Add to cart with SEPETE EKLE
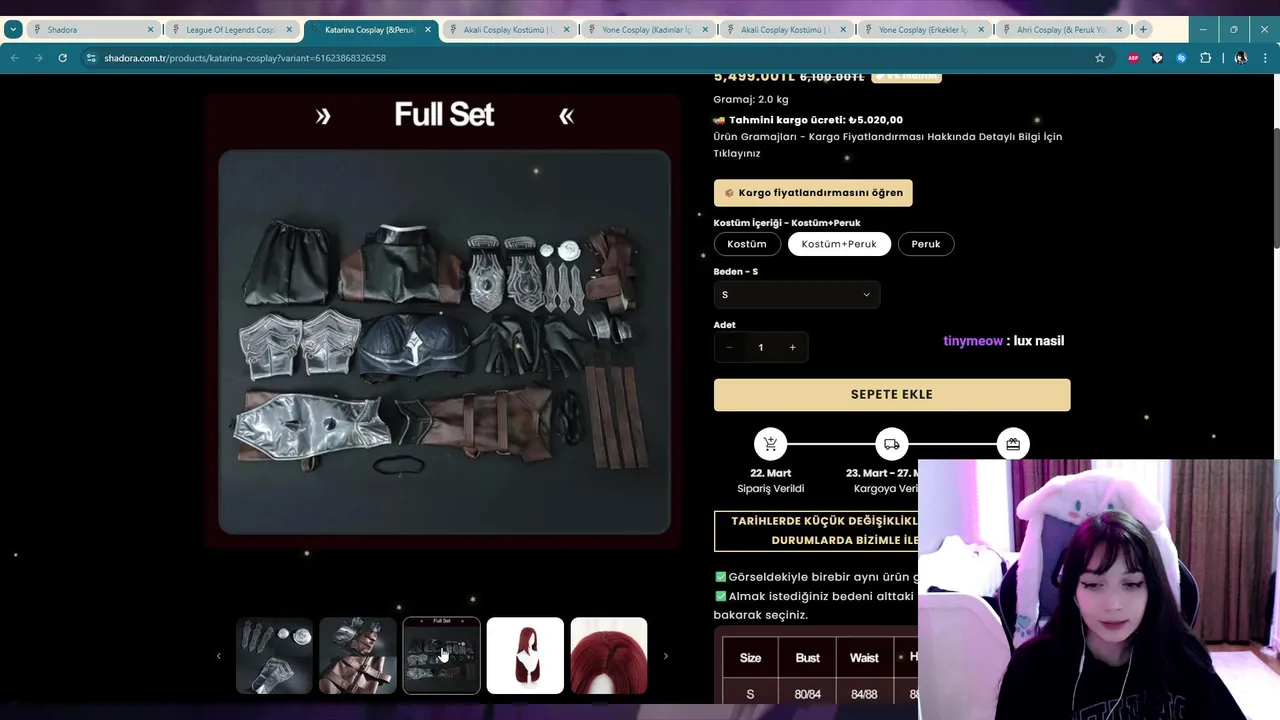The image size is (1280, 720). (892, 395)
